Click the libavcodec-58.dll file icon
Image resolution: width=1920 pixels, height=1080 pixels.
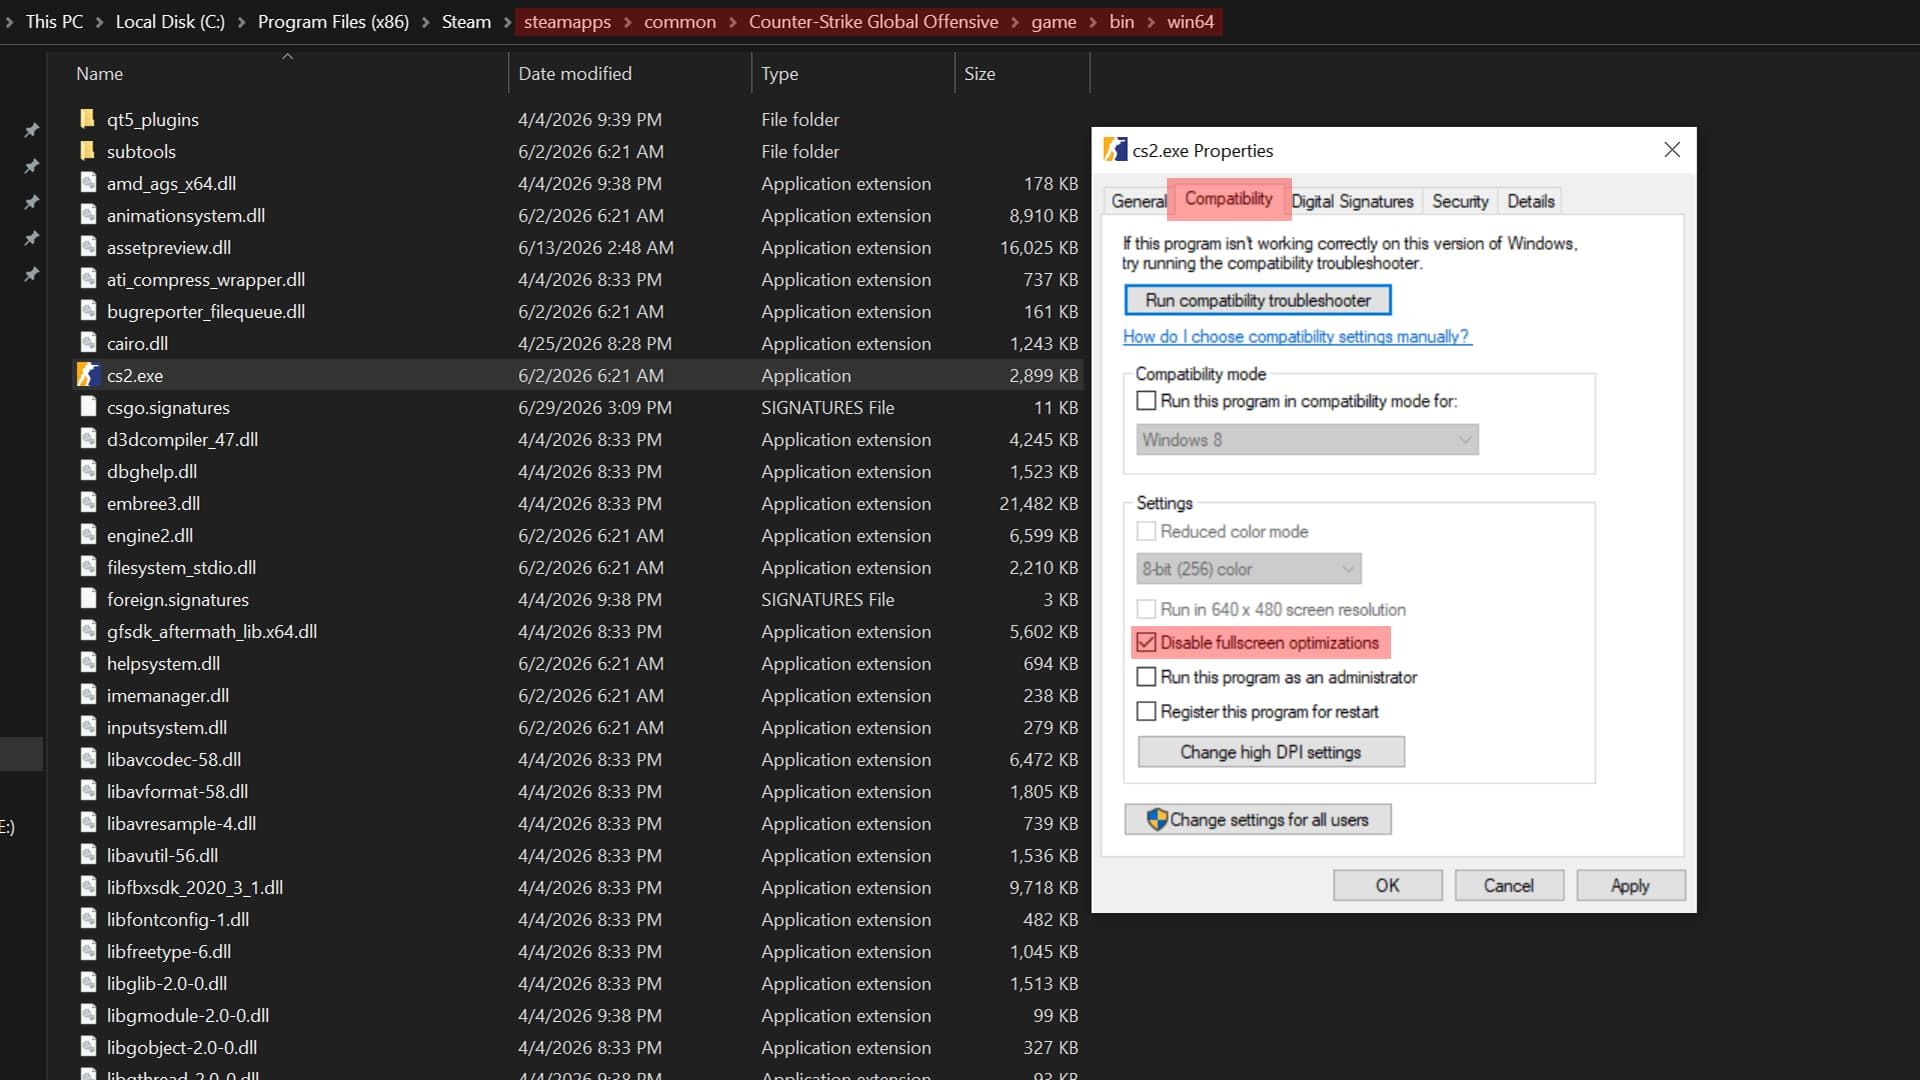pyautogui.click(x=88, y=759)
